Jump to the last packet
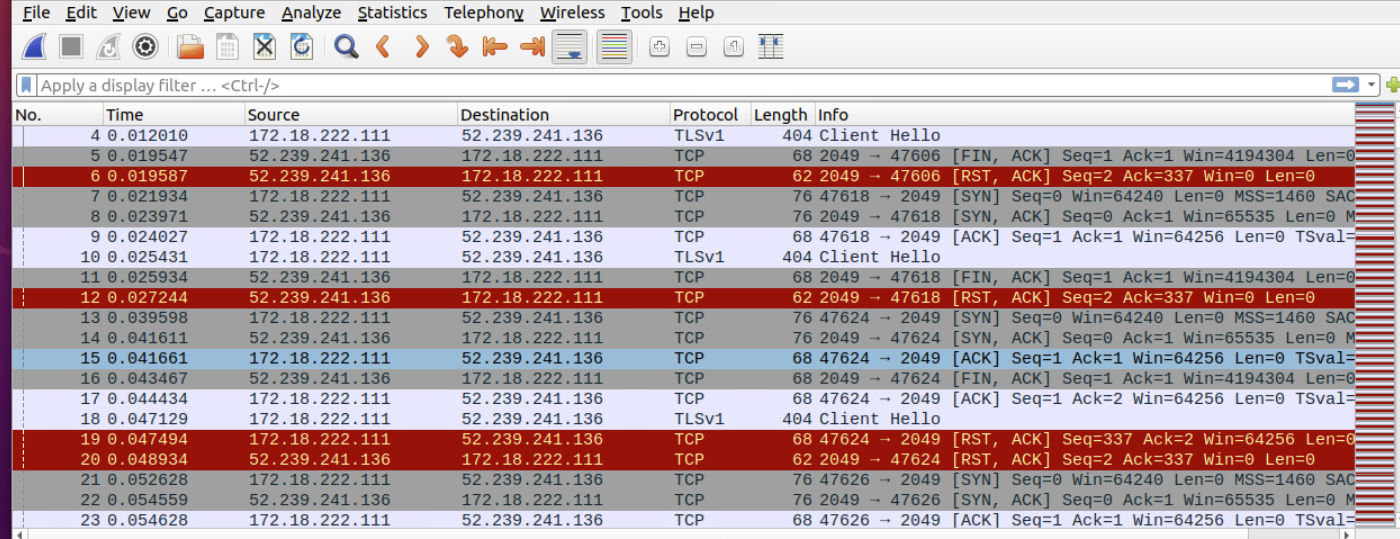The width and height of the screenshot is (1400, 539). point(532,47)
